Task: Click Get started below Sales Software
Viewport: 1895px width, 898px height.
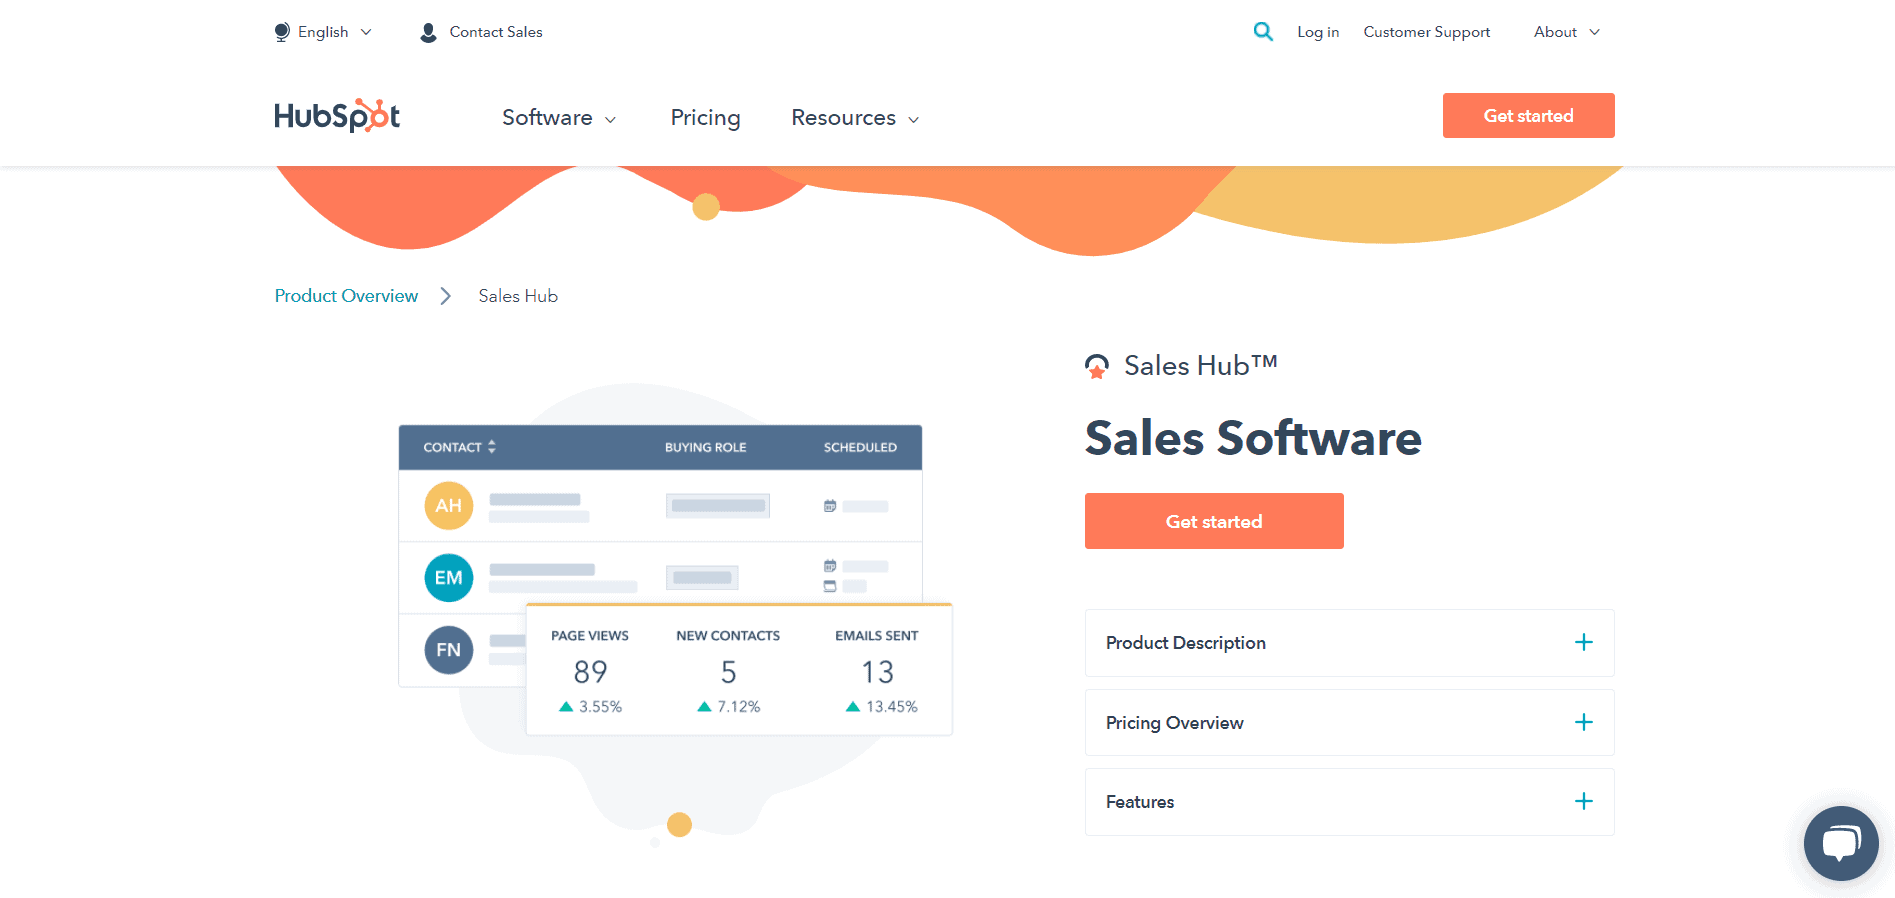Action: 1214,521
